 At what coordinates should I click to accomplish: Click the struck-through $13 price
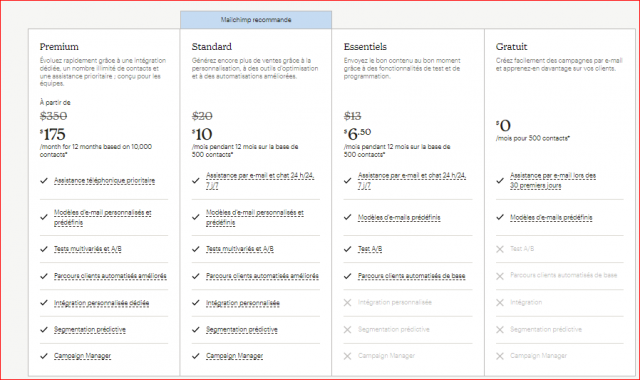click(353, 116)
